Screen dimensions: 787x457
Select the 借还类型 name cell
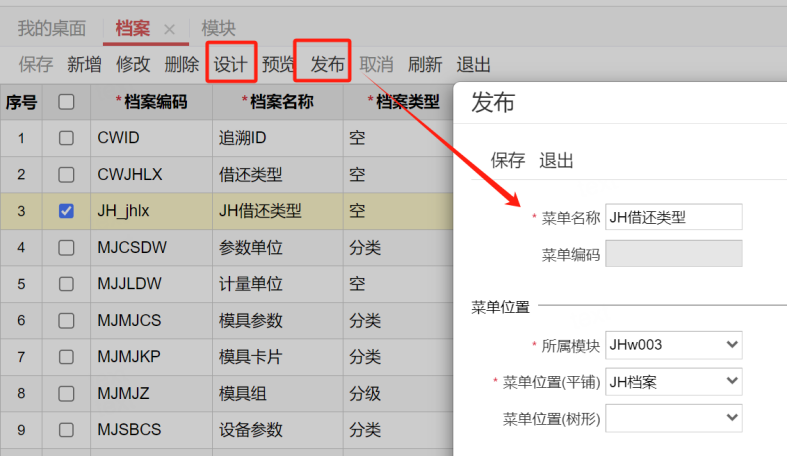pos(278,175)
